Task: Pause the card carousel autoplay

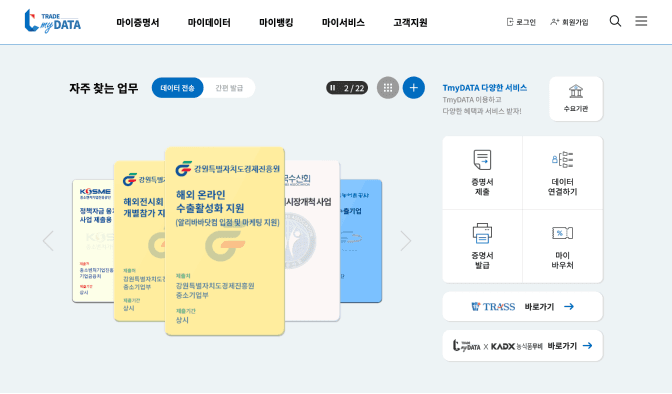Action: point(333,88)
